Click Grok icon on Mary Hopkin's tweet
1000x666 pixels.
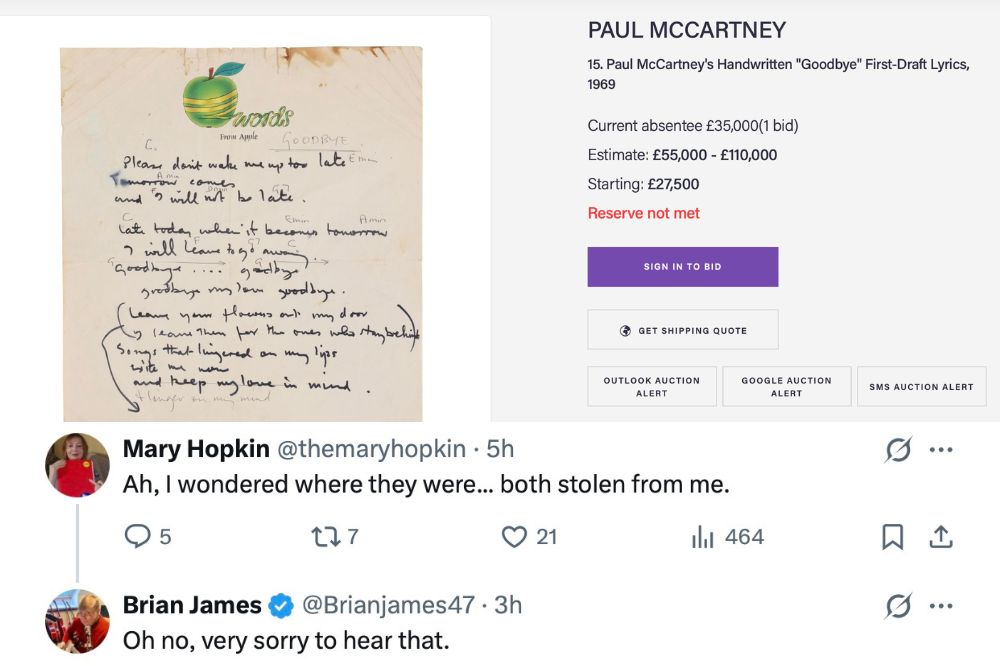pyautogui.click(x=898, y=451)
